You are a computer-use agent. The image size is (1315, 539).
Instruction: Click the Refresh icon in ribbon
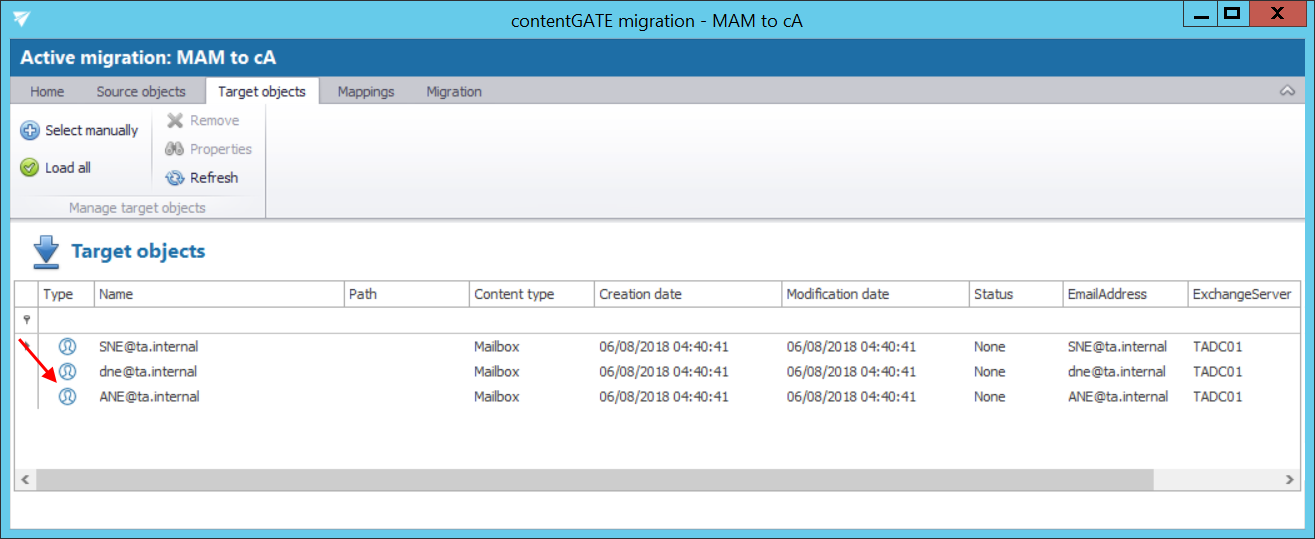point(175,178)
